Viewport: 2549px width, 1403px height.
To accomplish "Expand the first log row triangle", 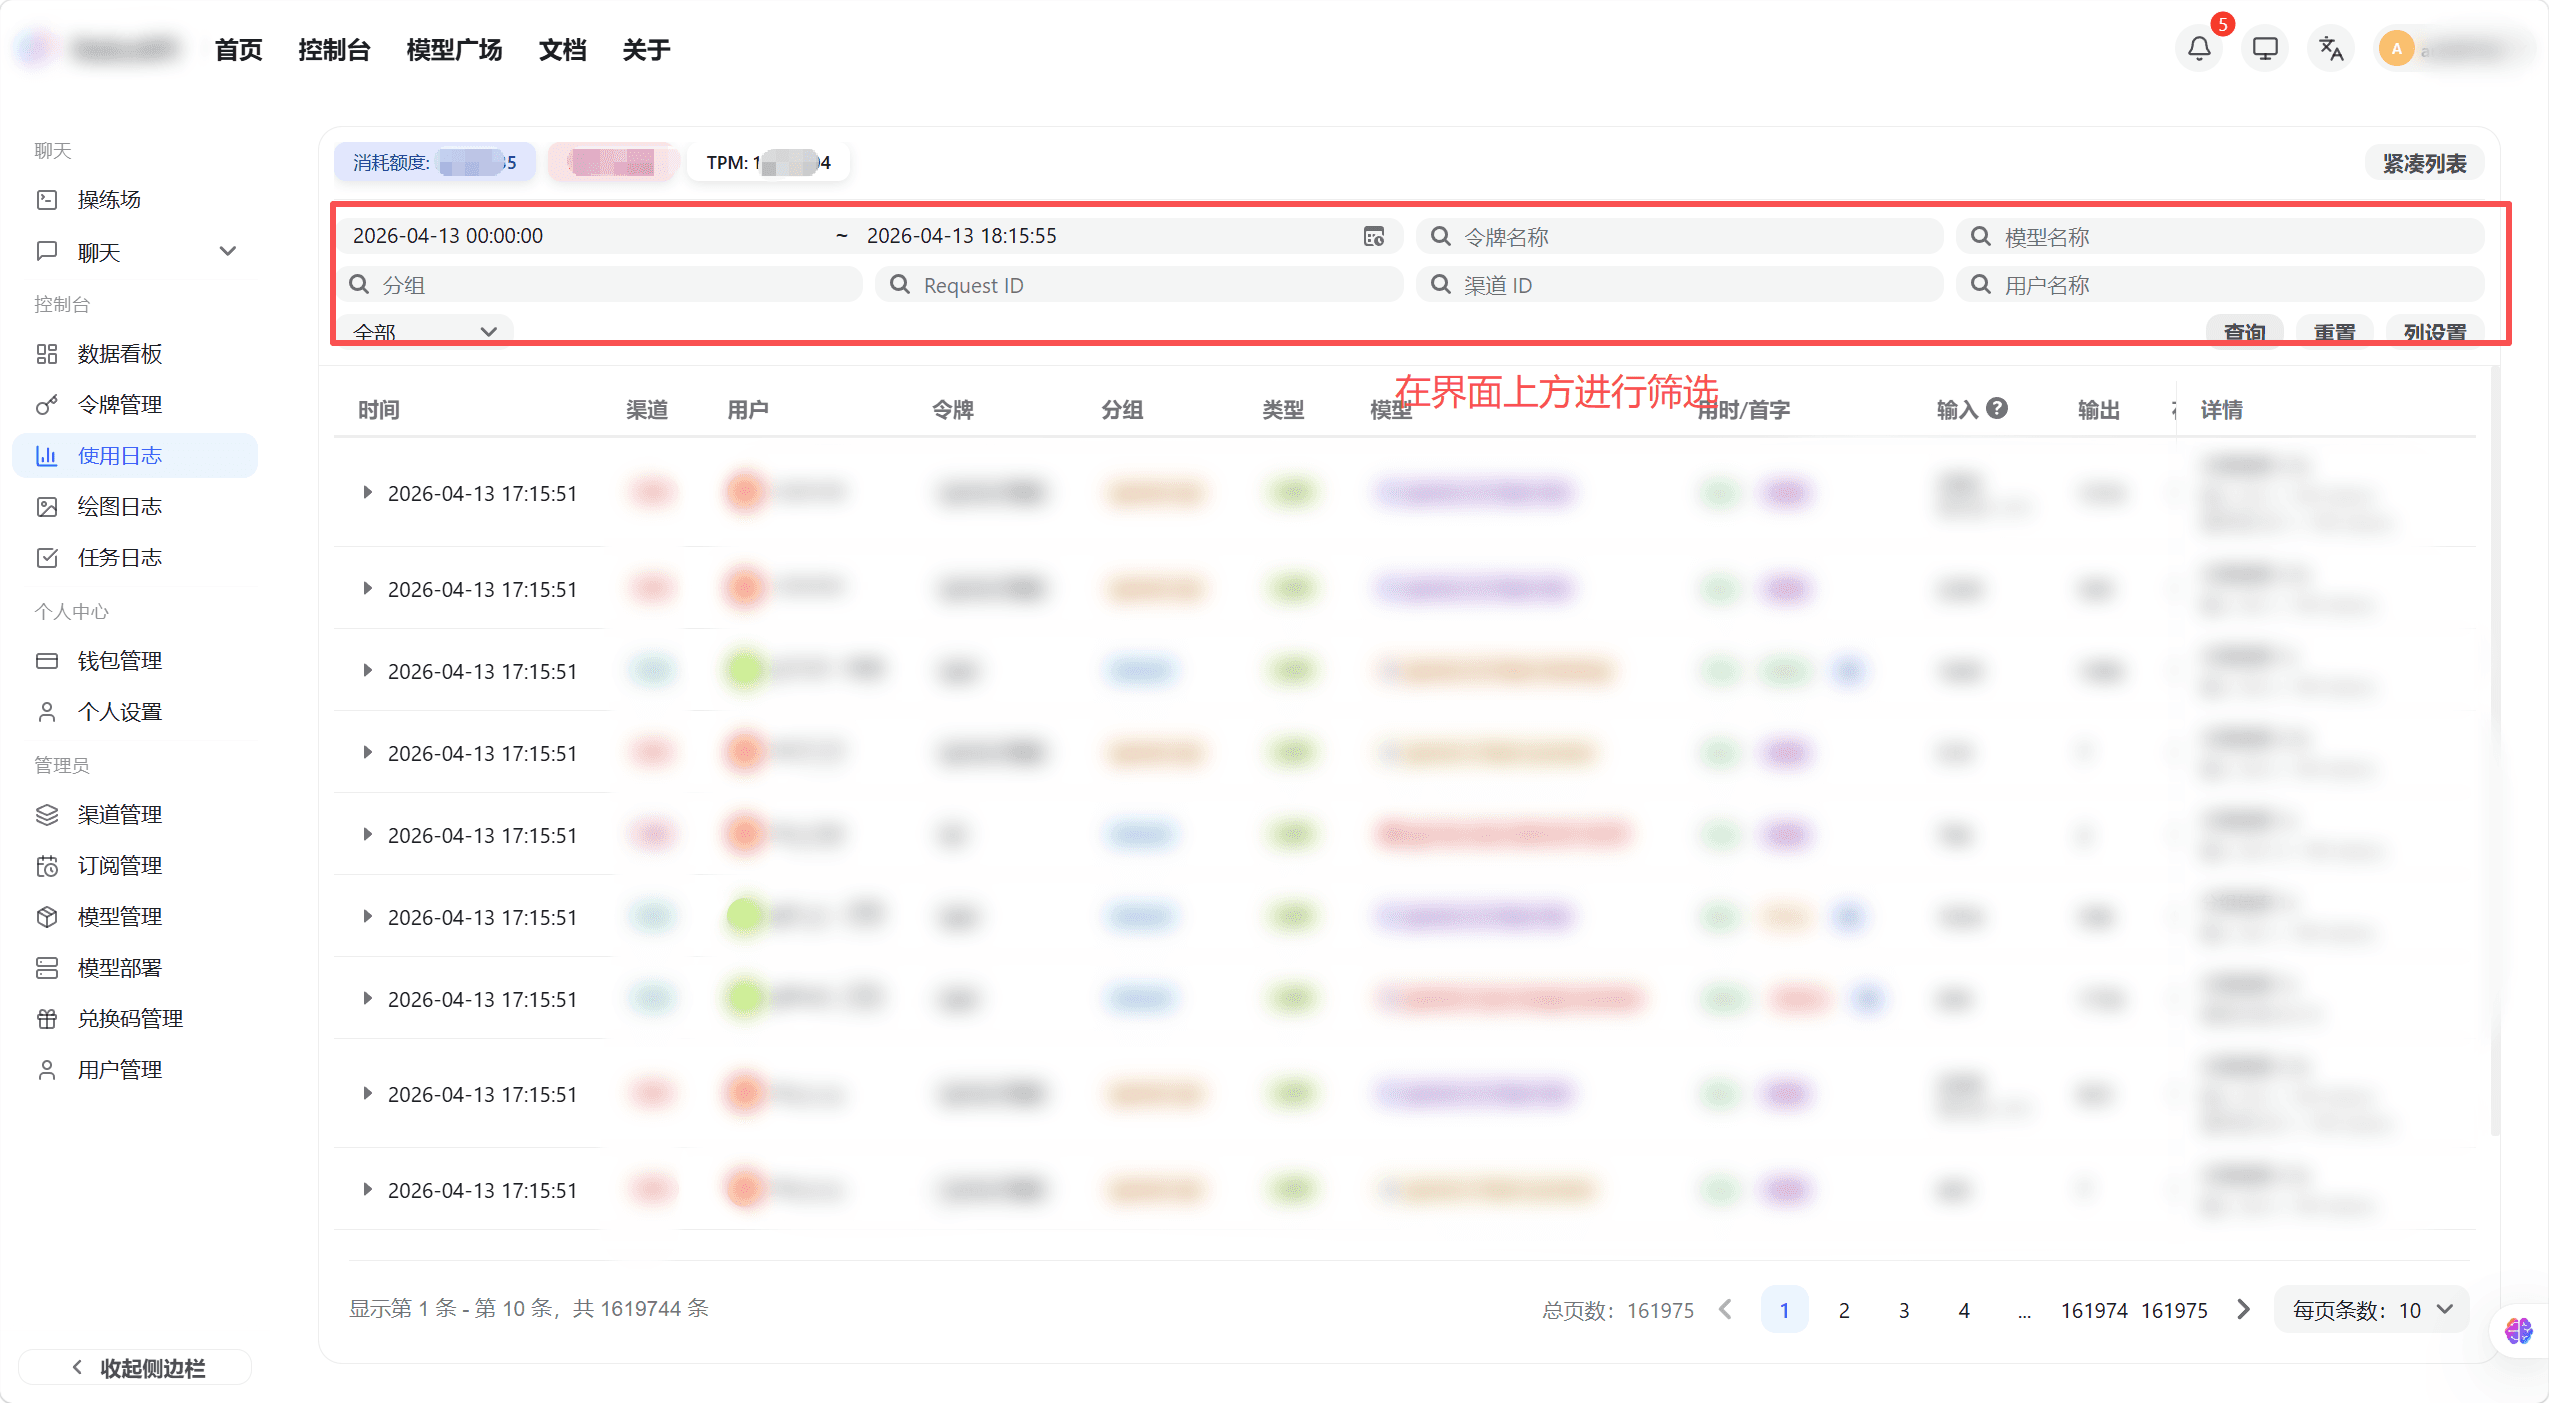I will [367, 493].
